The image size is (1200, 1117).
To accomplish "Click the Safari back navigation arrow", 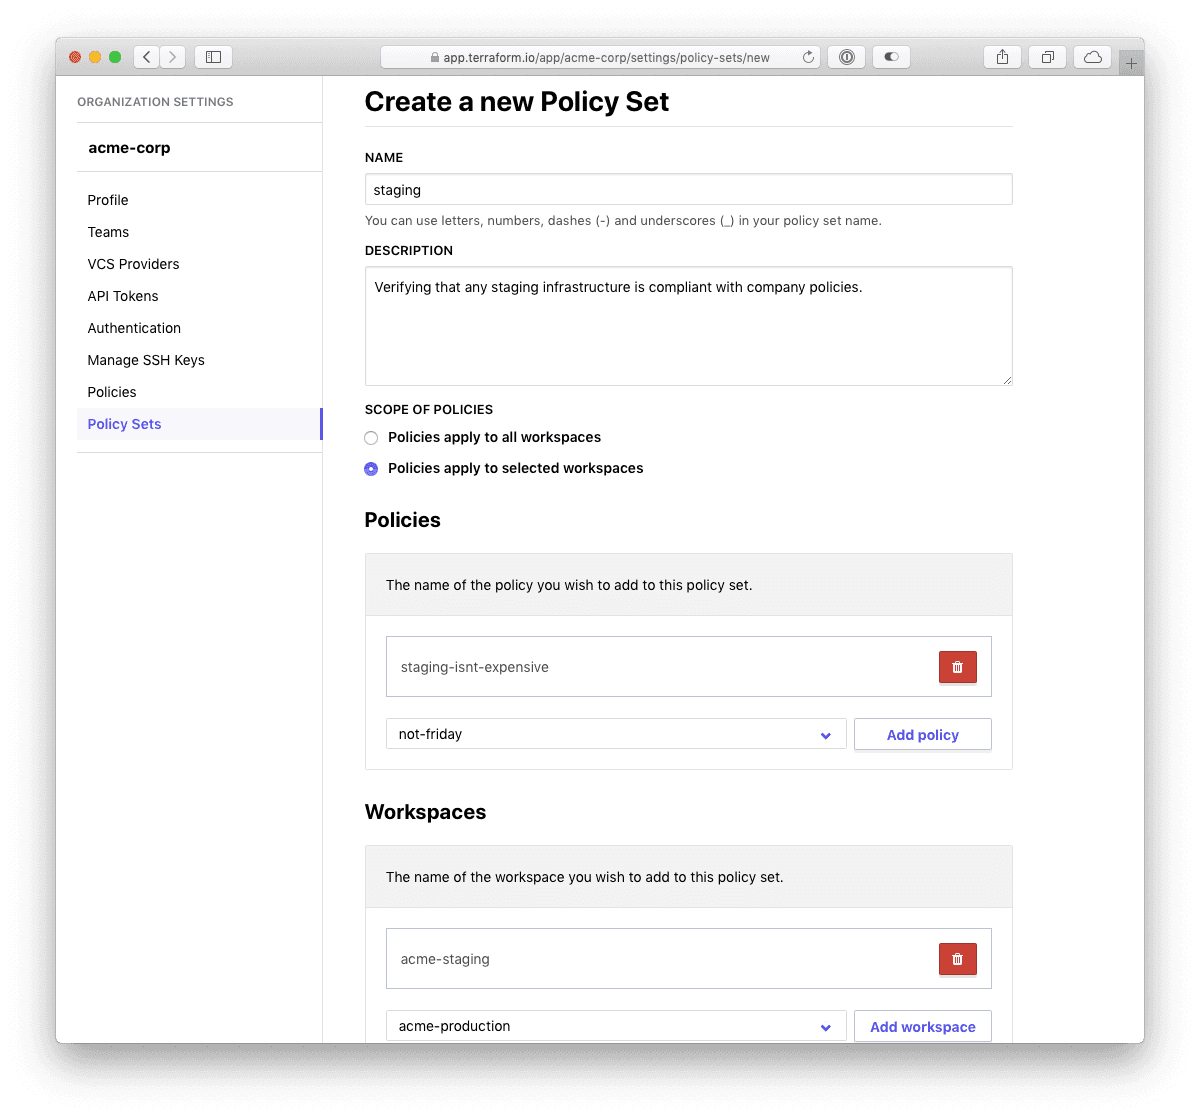I will 146,57.
